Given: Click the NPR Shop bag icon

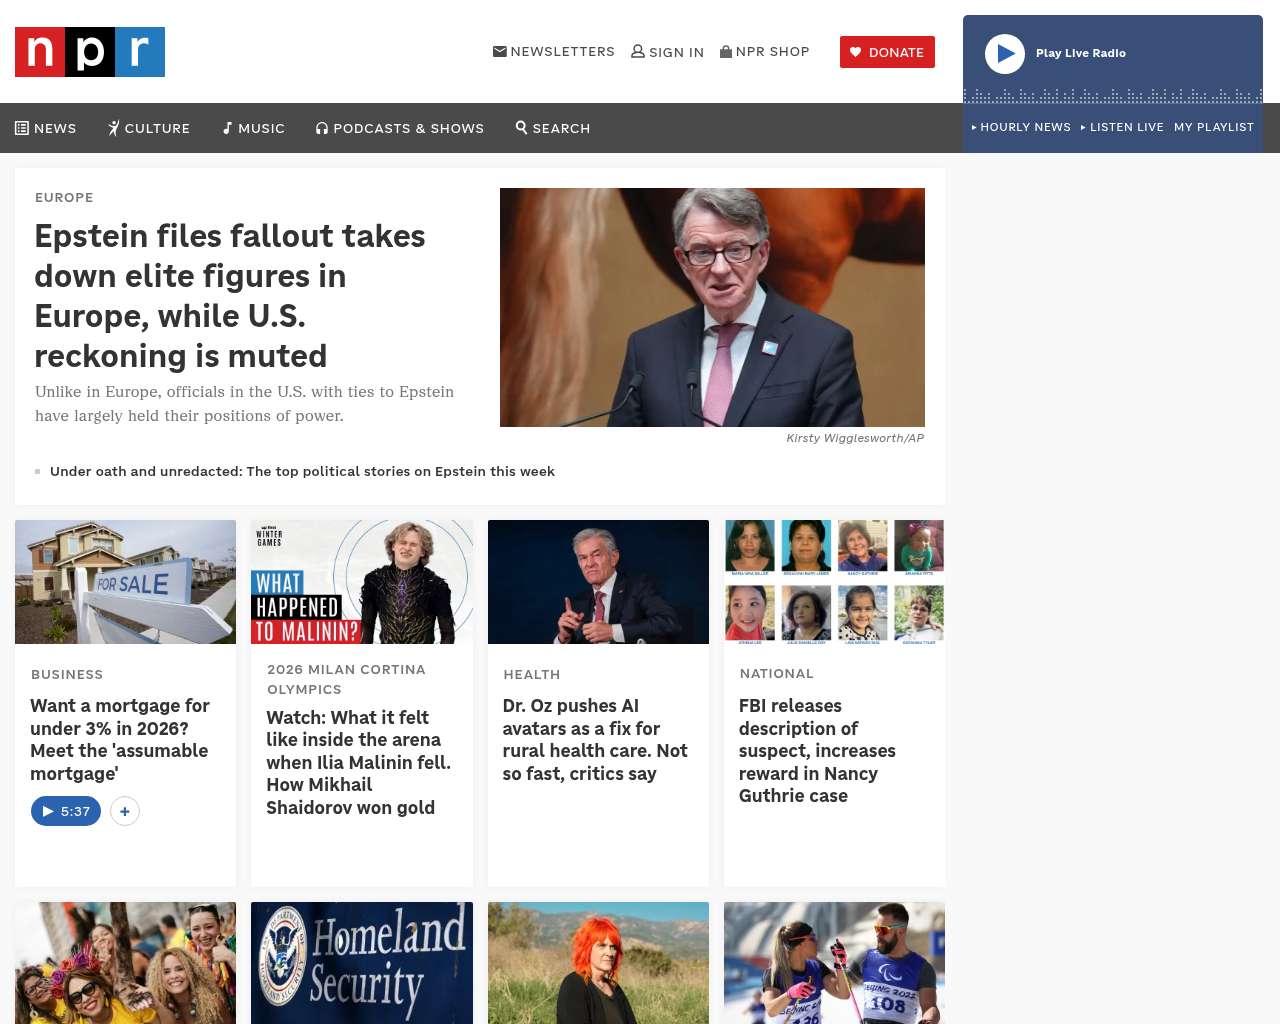Looking at the screenshot, I should coord(726,51).
